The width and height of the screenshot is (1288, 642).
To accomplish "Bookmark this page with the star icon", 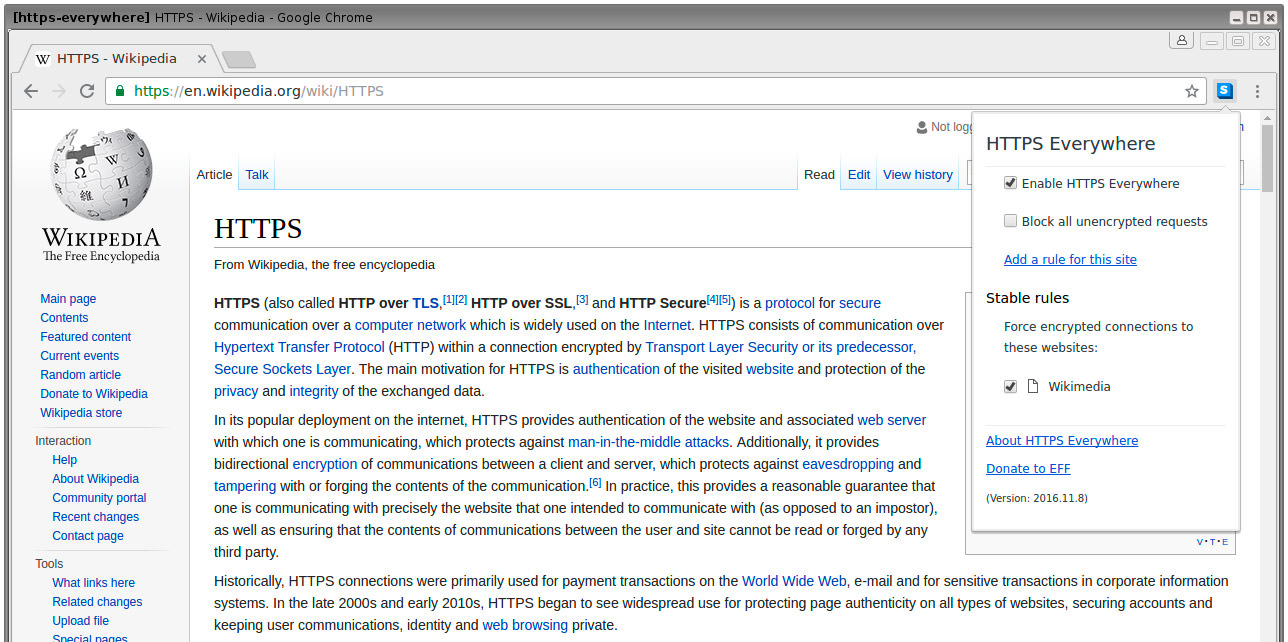I will click(x=1192, y=91).
